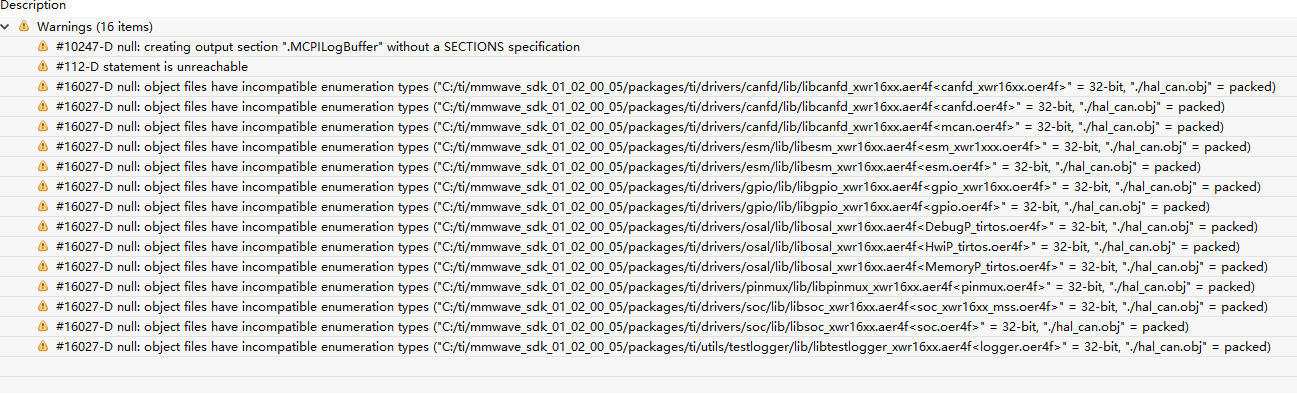Click warning icon of DebugP_tirtos.oer4f entry
Image resolution: width=1297 pixels, height=394 pixels.
point(42,227)
